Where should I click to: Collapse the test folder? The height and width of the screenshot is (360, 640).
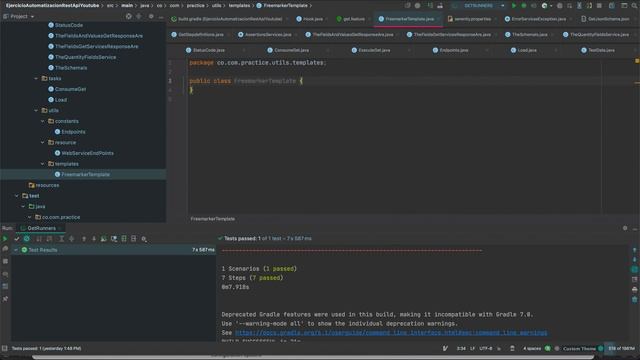(x=16, y=196)
